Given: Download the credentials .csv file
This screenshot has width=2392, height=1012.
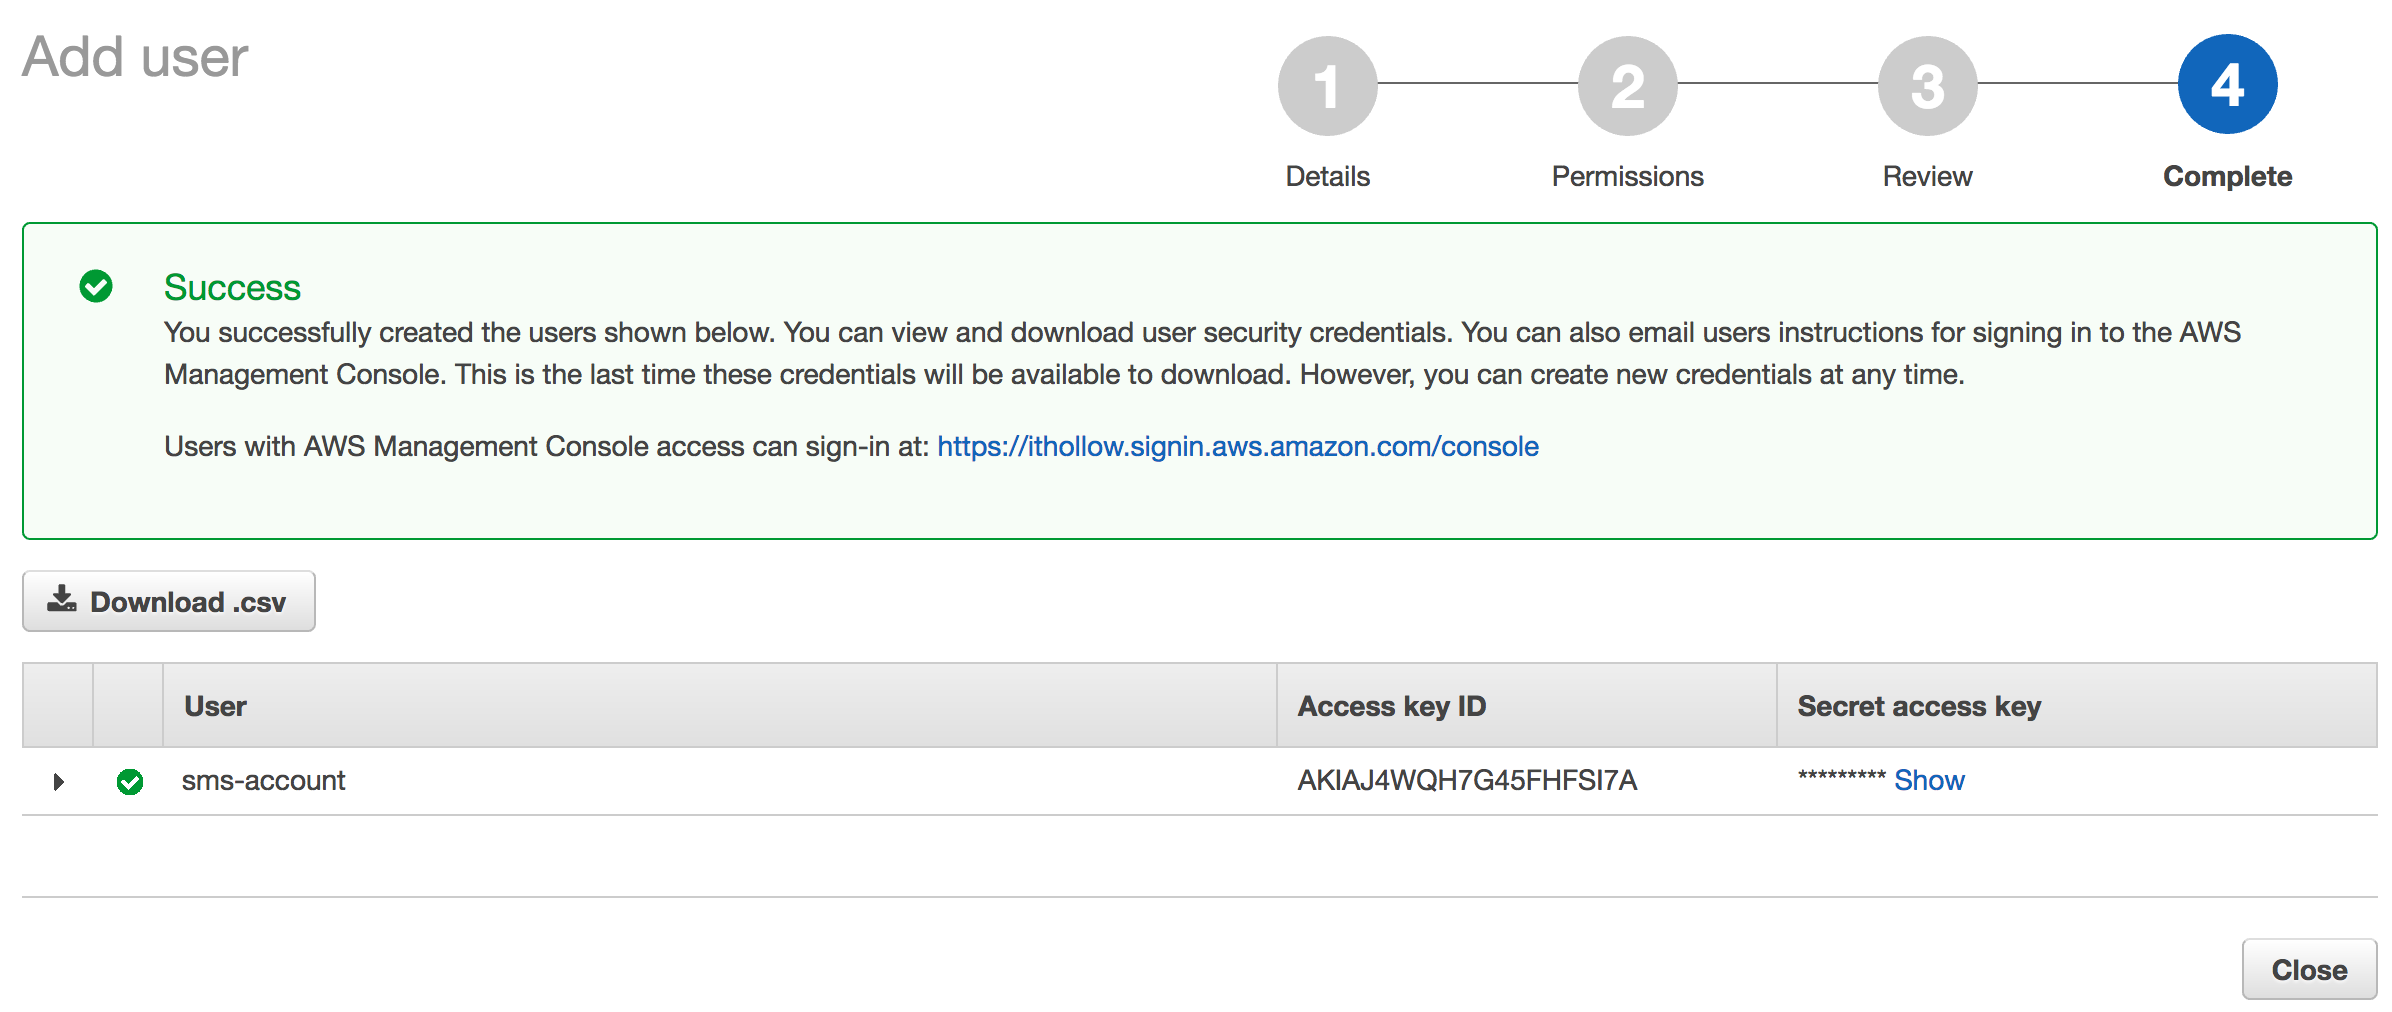Looking at the screenshot, I should point(169,601).
